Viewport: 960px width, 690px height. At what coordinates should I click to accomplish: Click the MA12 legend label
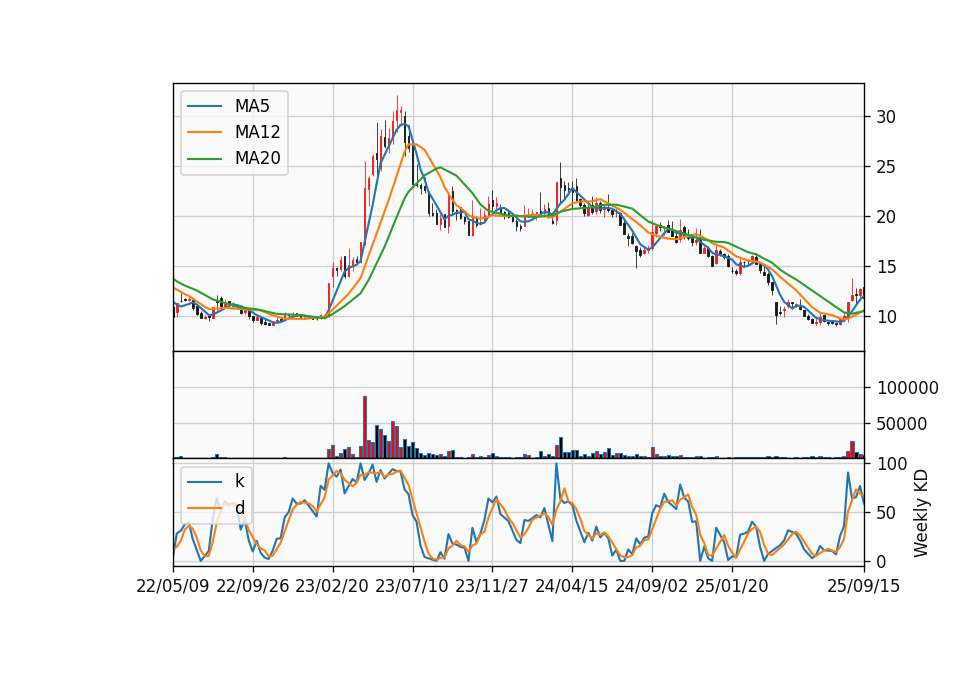click(x=258, y=132)
